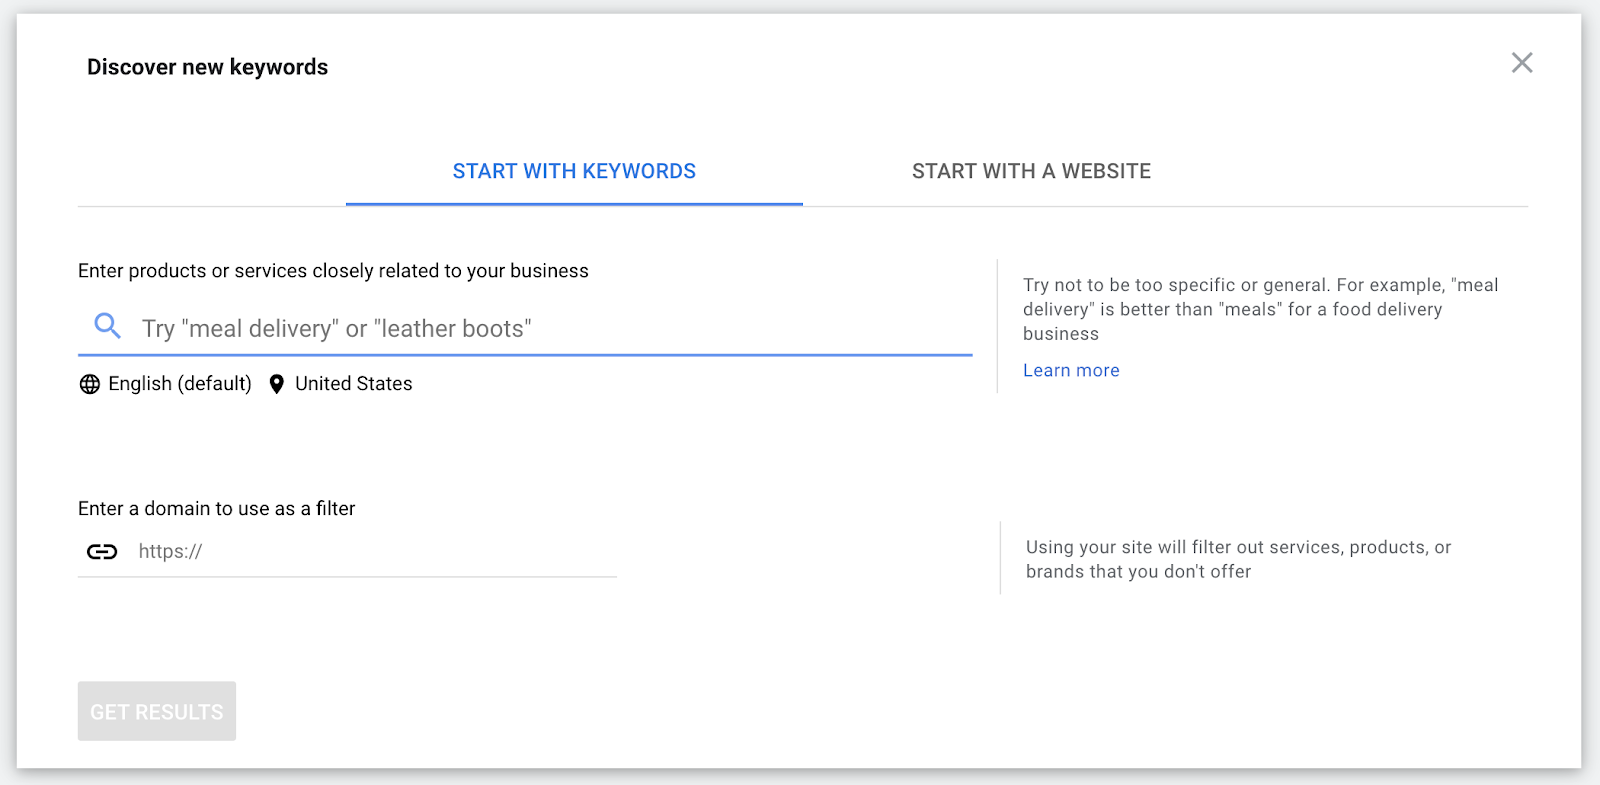Click the vertical divider beside the keyword tip
Screen dimensions: 1600x785
998,326
